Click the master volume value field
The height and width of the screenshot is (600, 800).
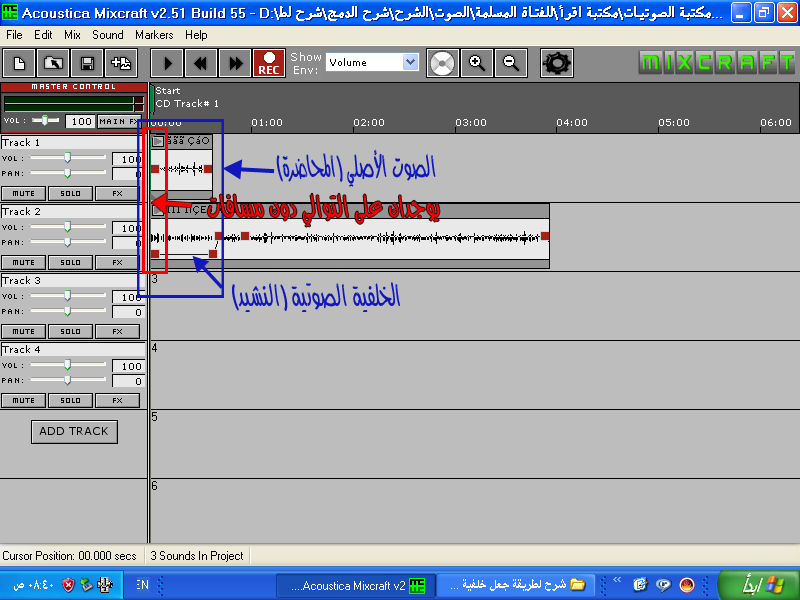pyautogui.click(x=81, y=121)
